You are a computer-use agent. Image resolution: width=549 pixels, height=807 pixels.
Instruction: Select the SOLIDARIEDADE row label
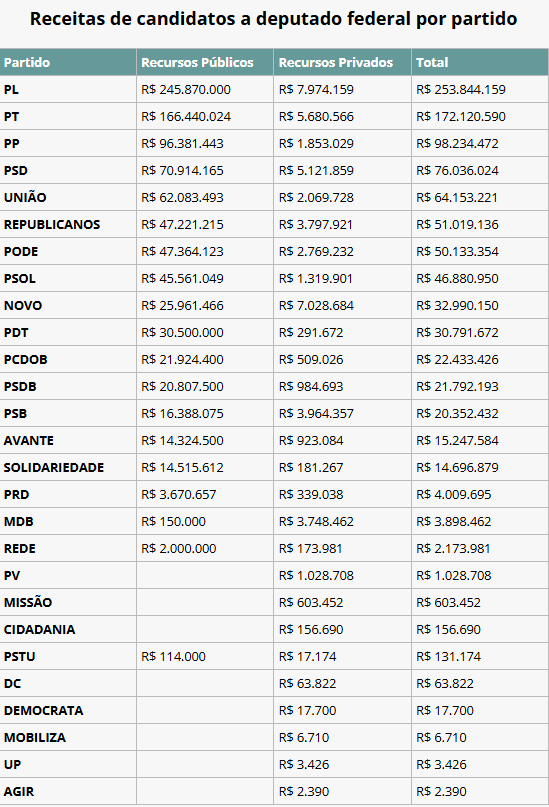[54, 467]
